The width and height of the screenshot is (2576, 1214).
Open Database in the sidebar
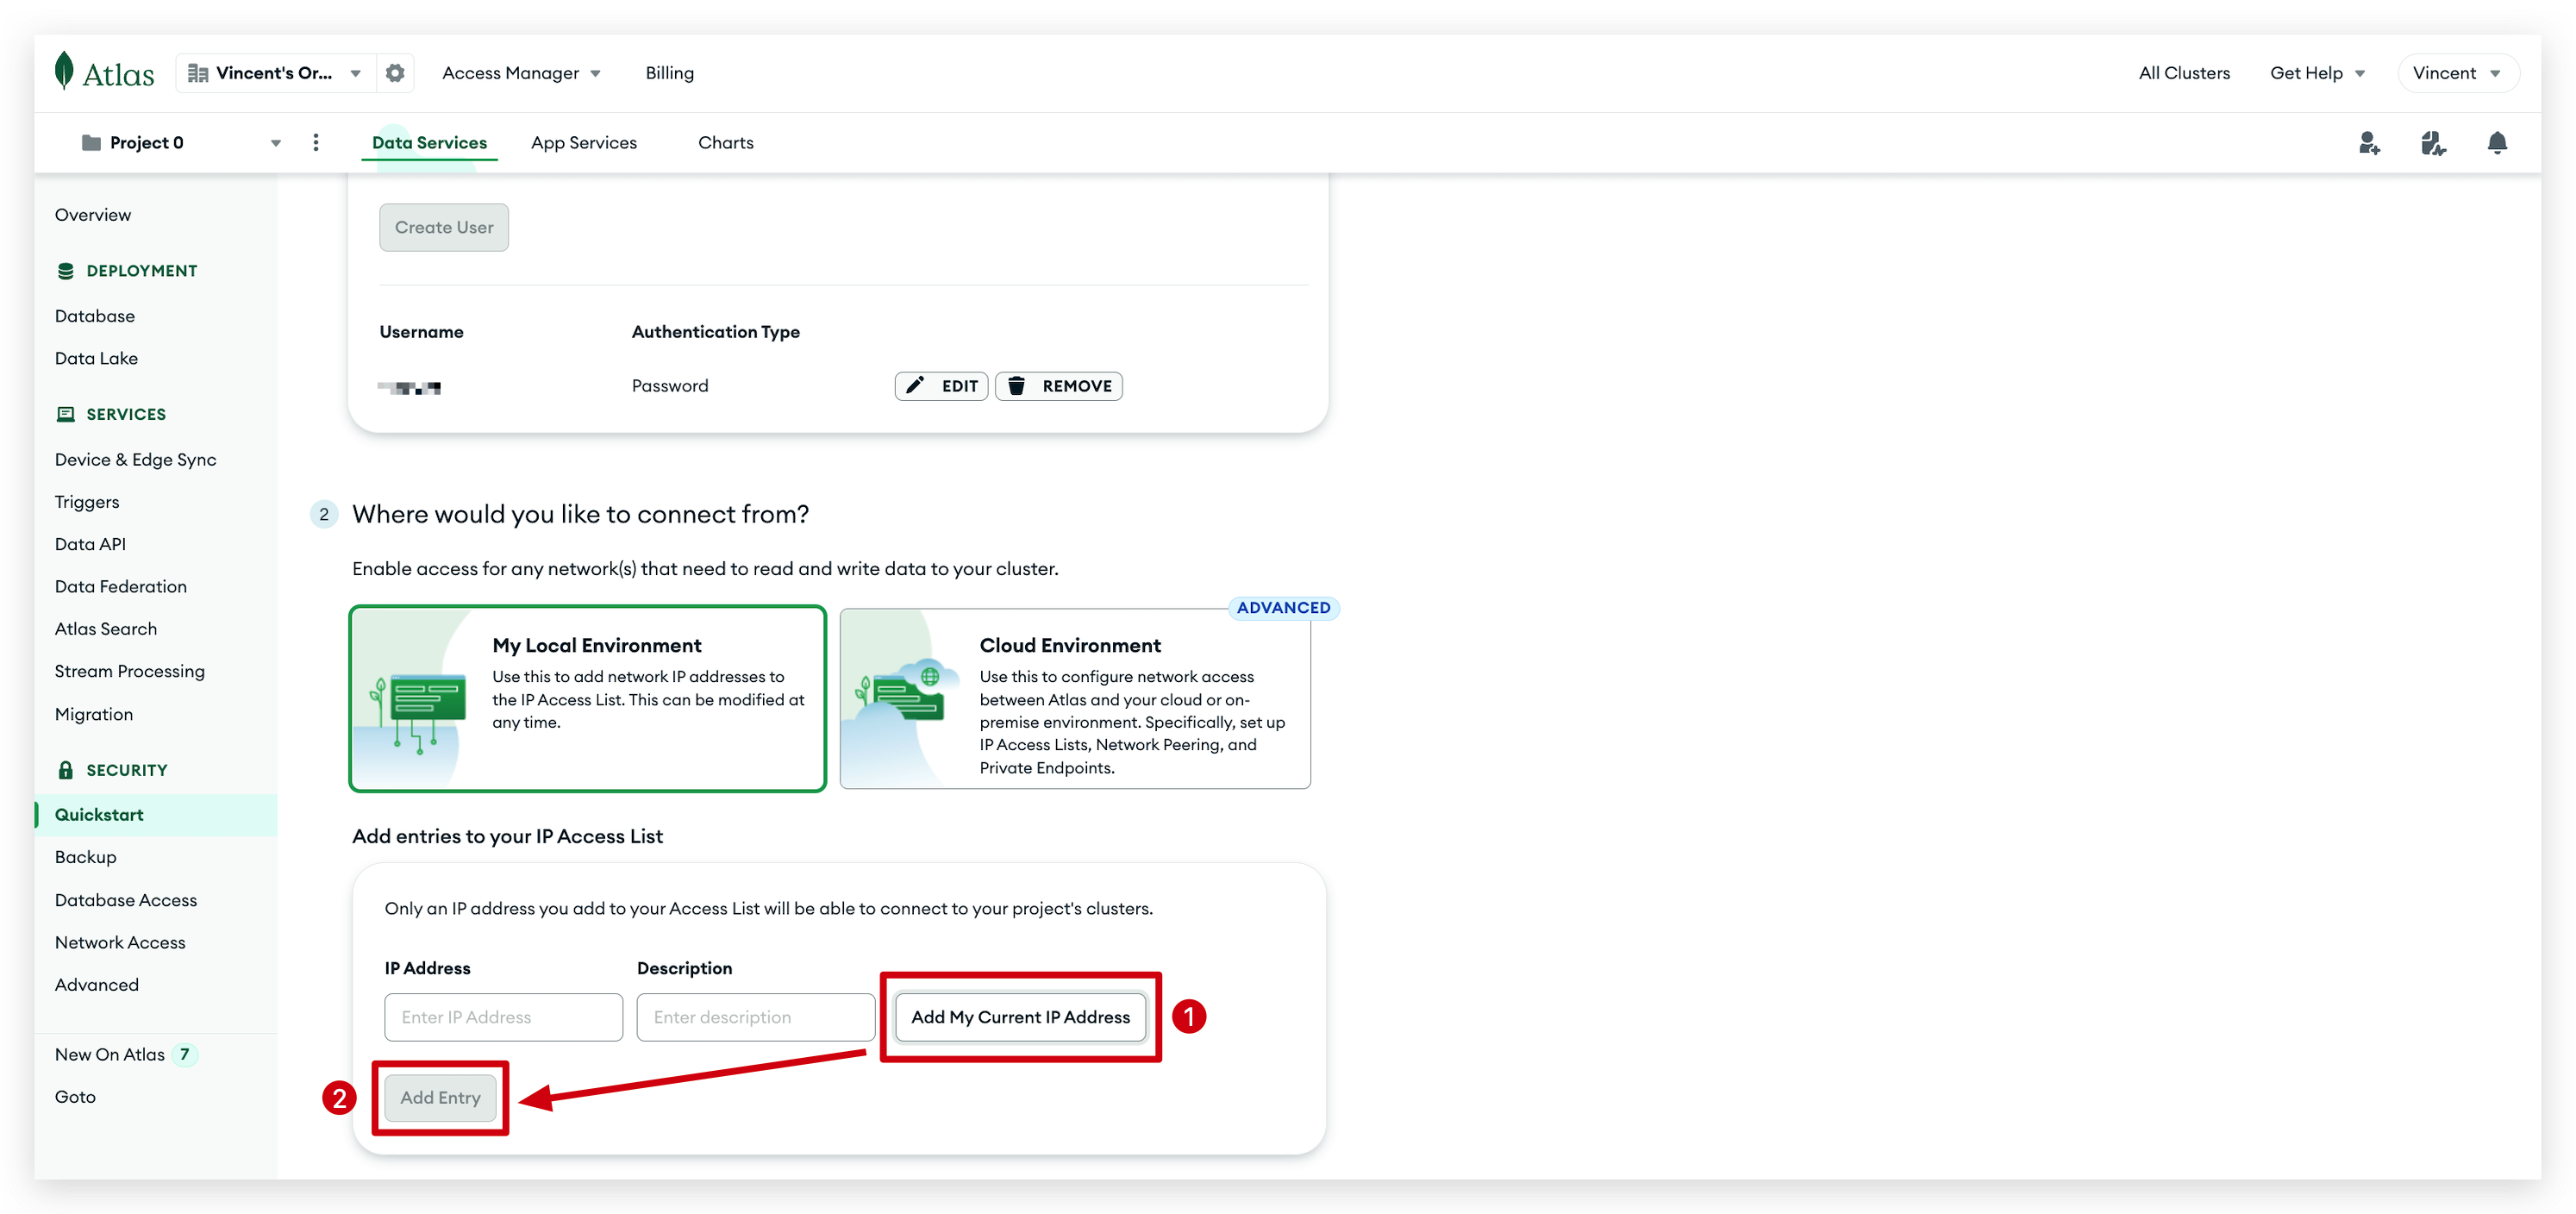coord(95,316)
